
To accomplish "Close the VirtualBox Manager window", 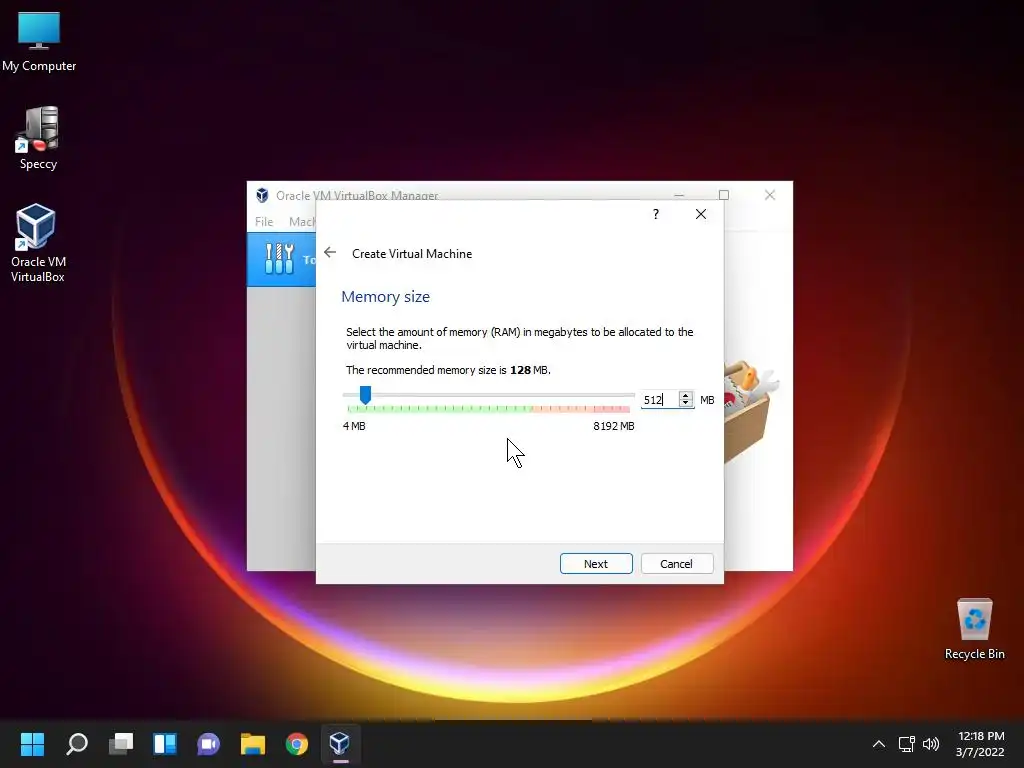I will (770, 195).
